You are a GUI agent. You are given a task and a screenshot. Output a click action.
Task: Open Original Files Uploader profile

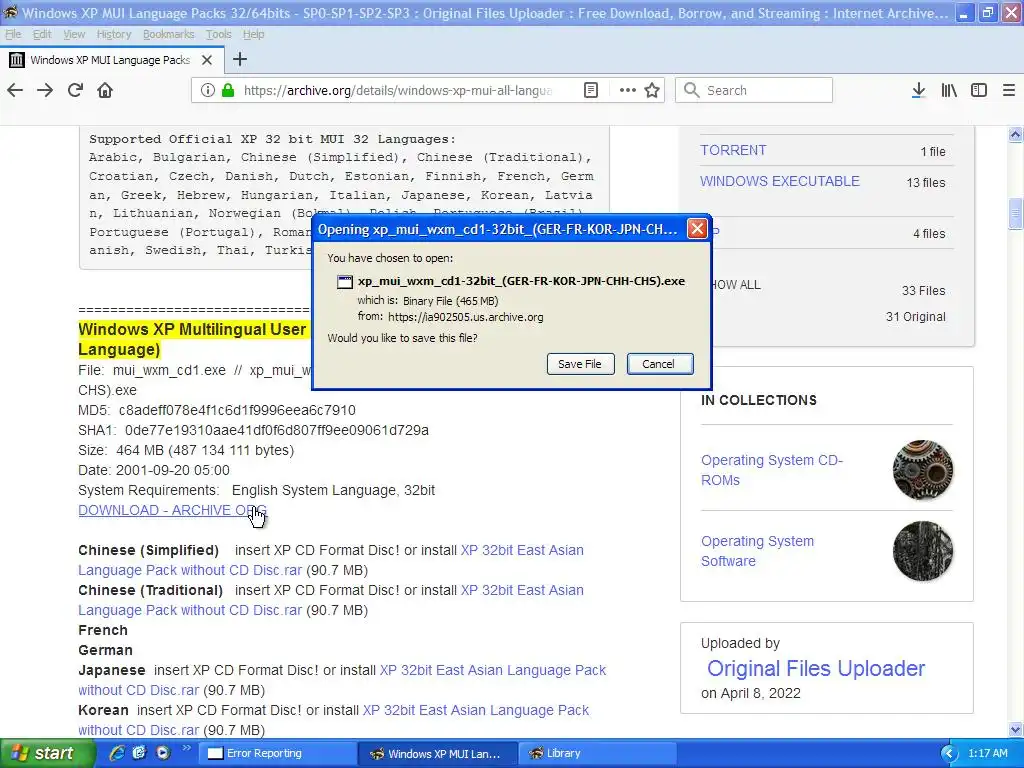pyautogui.click(x=816, y=668)
